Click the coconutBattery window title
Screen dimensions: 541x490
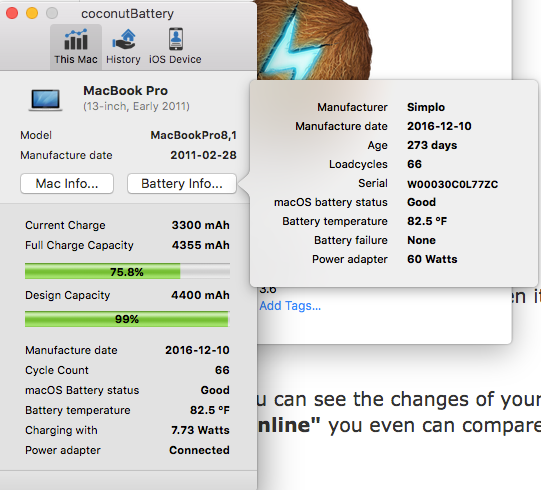click(x=127, y=13)
